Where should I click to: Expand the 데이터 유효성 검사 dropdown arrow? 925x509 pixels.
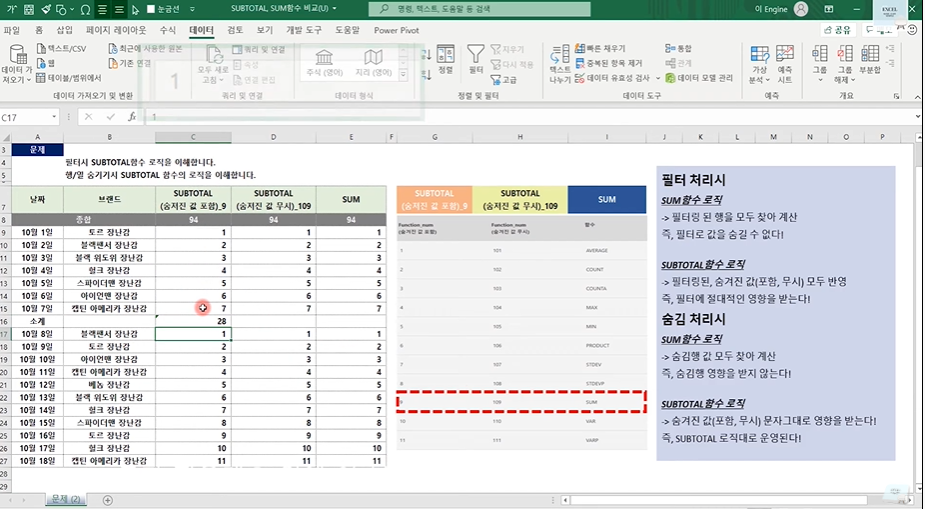coord(656,78)
